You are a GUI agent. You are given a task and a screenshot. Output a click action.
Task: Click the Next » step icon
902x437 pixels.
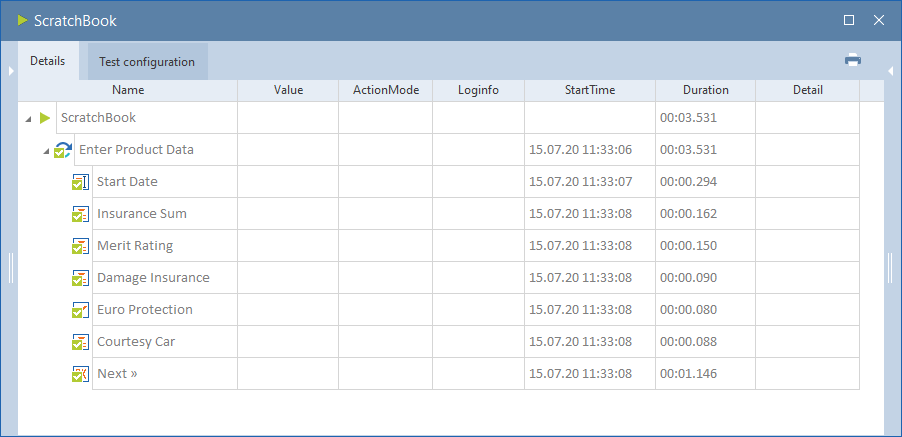(x=81, y=374)
